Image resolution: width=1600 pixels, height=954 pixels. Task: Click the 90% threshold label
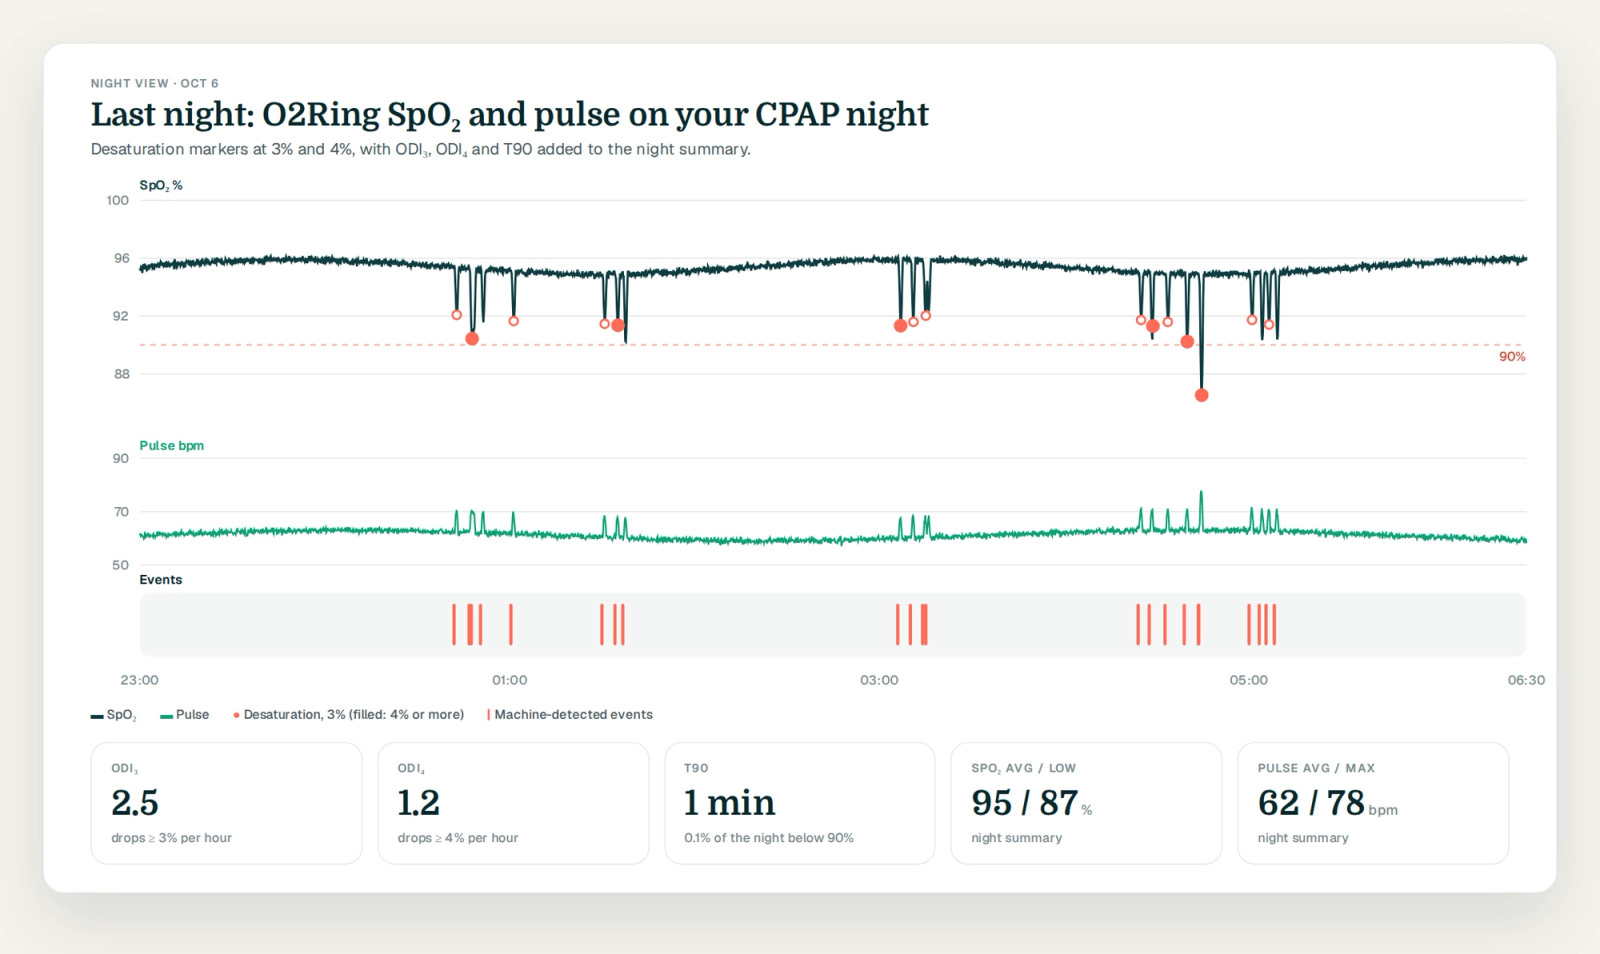[x=1512, y=357]
